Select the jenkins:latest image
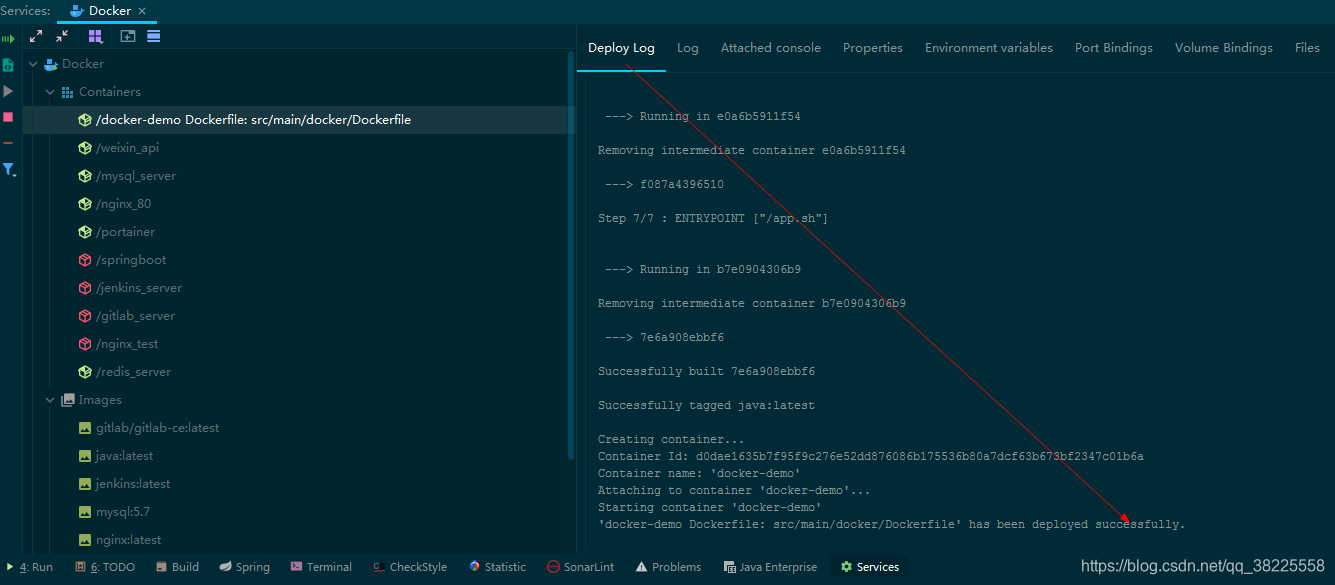This screenshot has width=1335, height=585. pyautogui.click(x=133, y=484)
